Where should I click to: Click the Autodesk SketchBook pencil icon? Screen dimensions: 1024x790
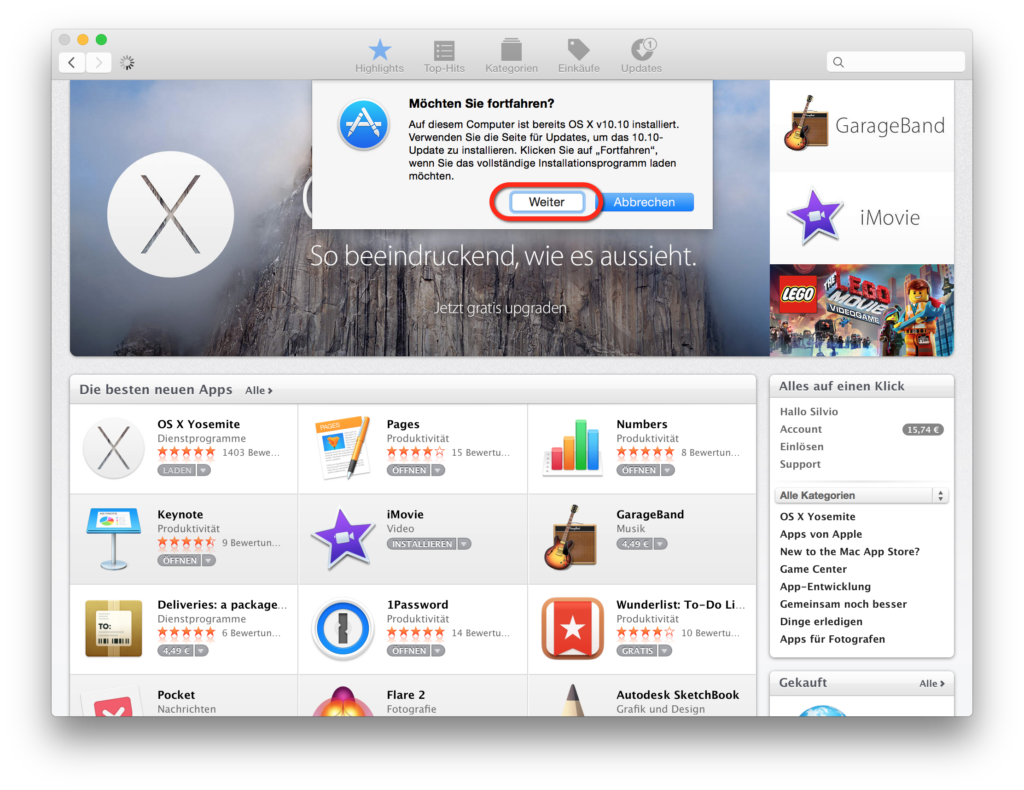click(x=573, y=700)
